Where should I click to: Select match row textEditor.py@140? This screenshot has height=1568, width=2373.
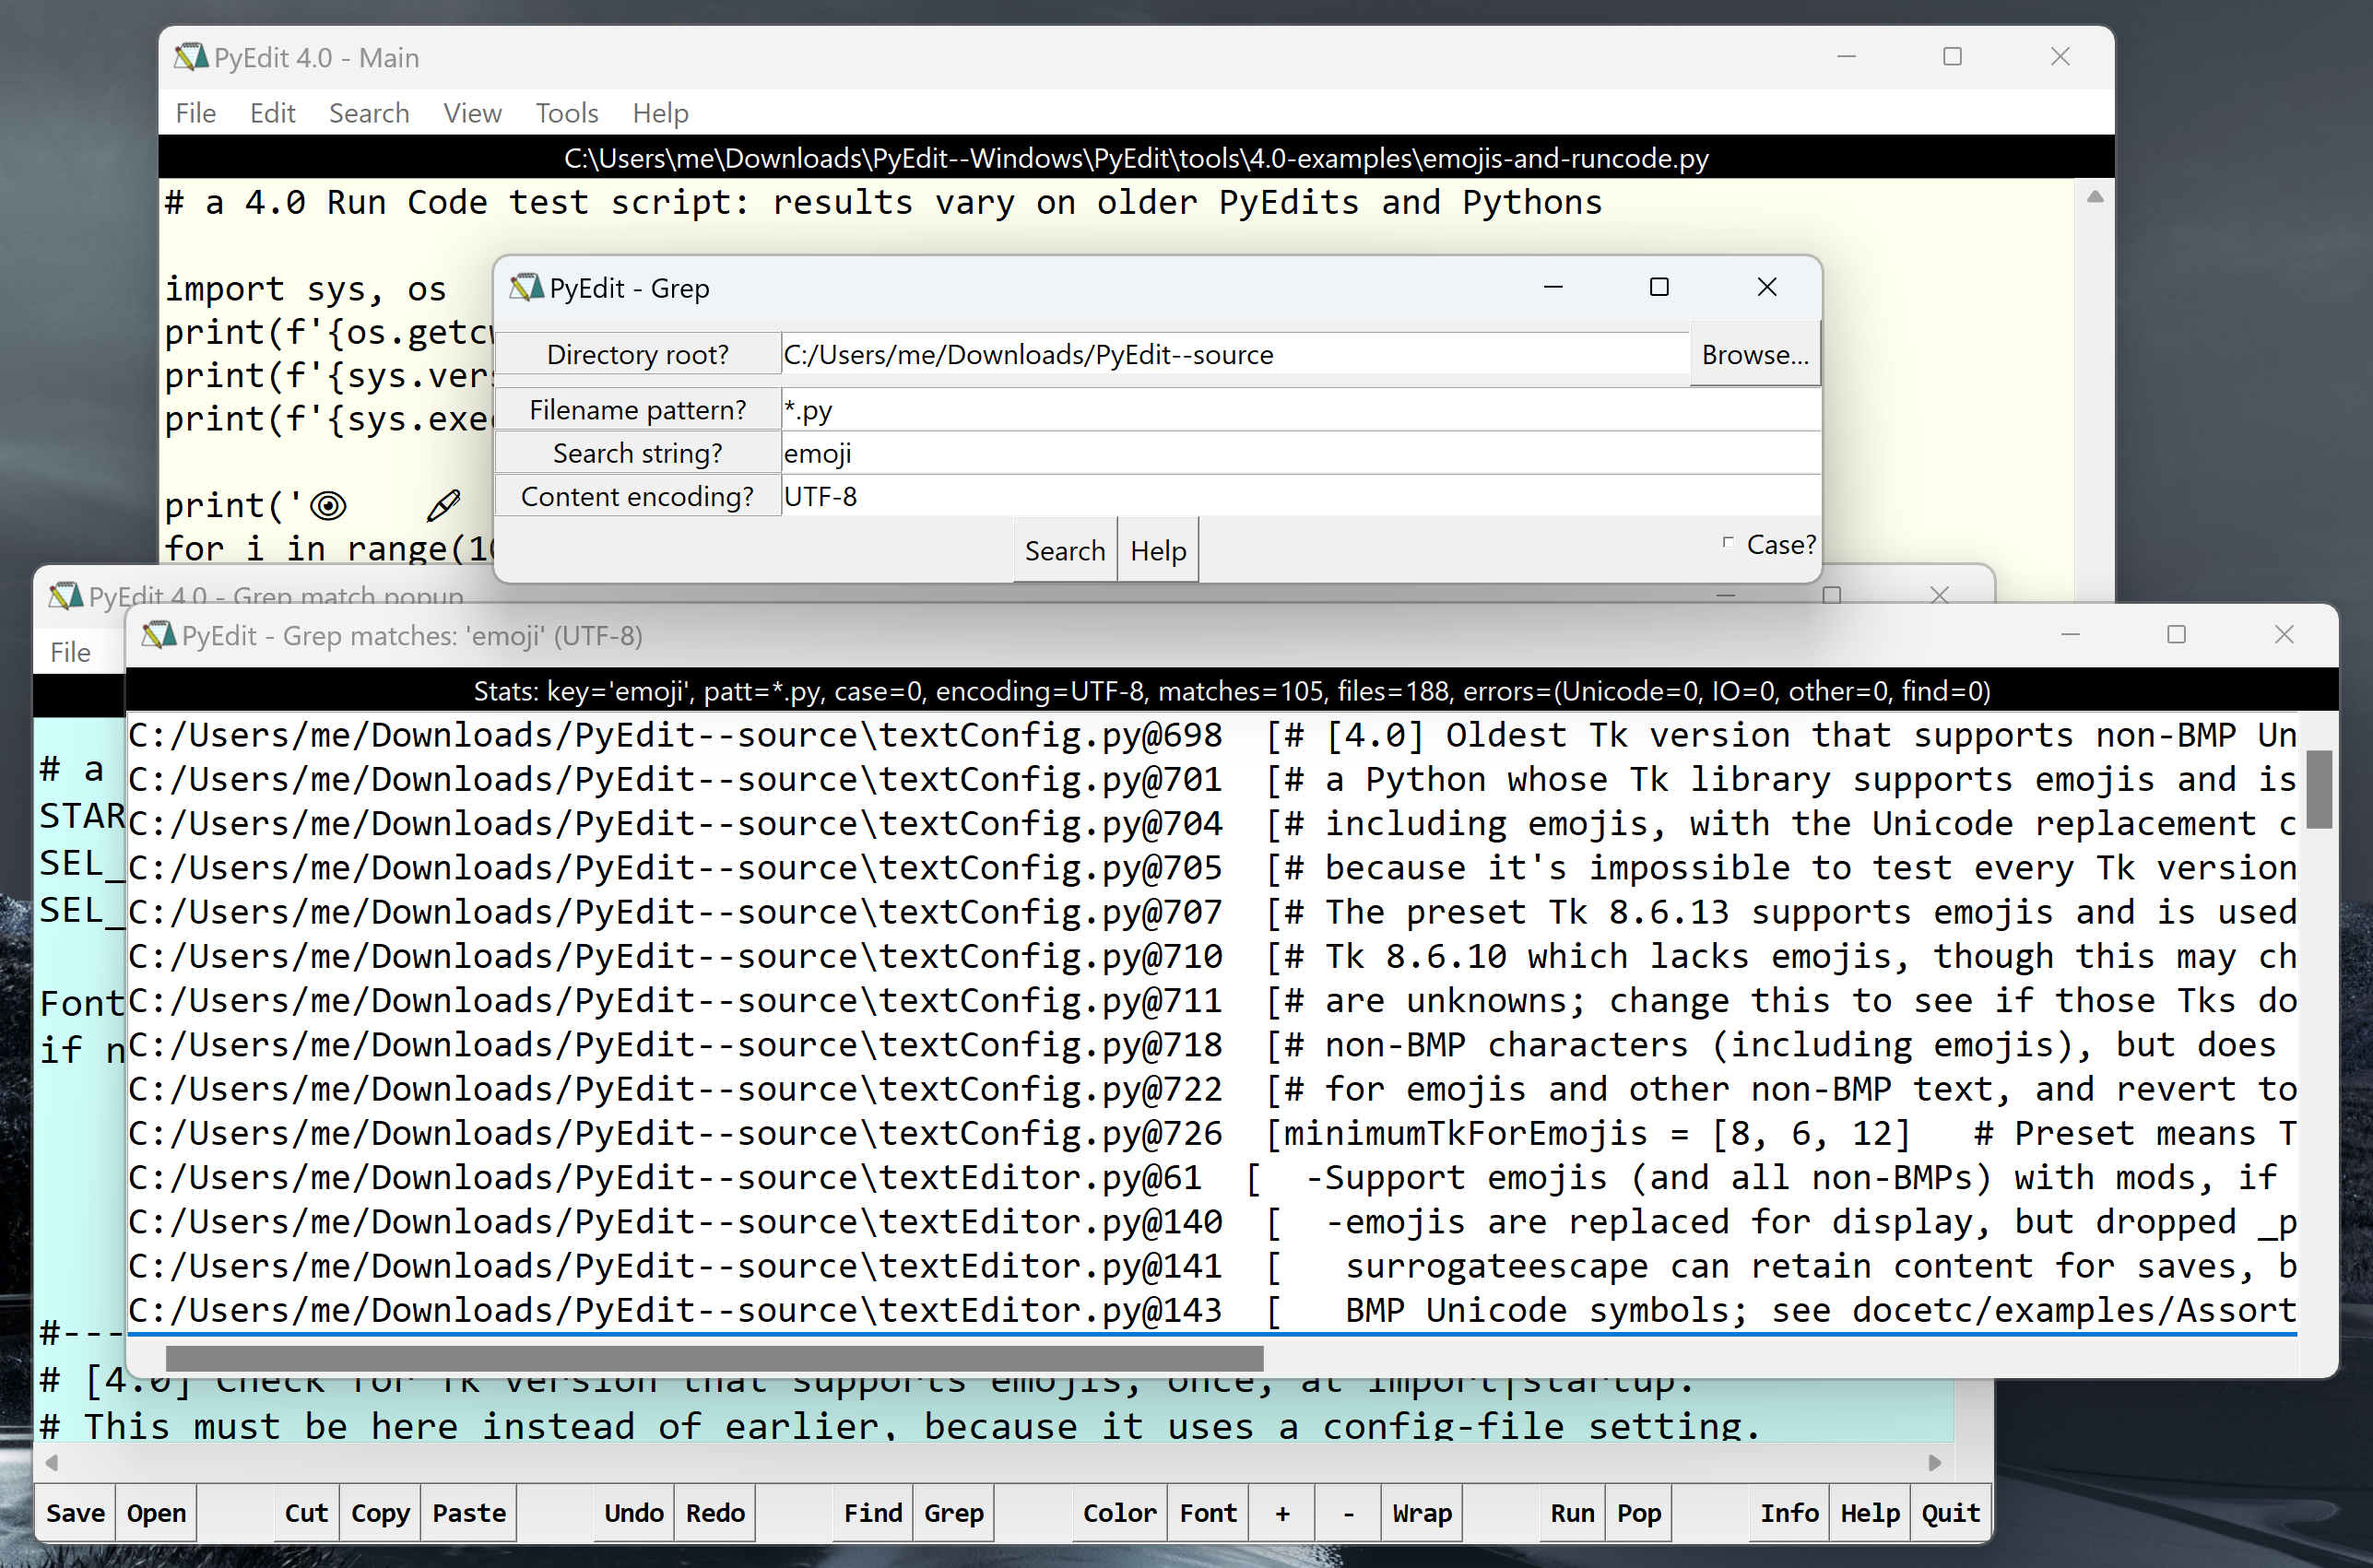point(1212,1221)
